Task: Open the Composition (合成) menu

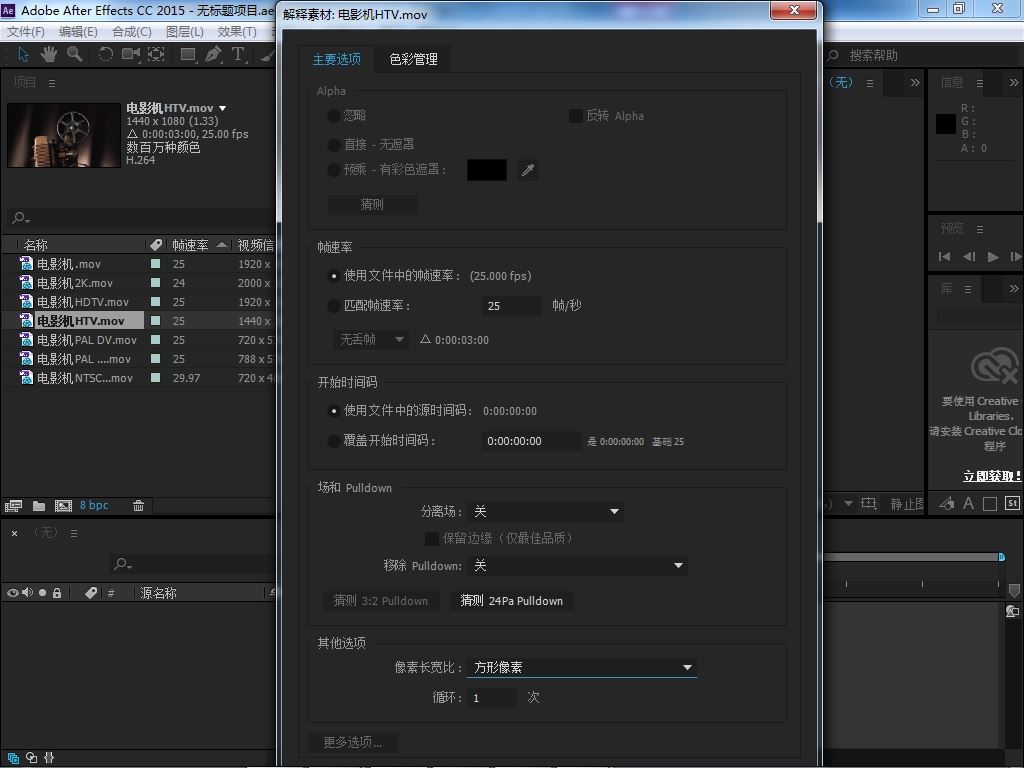Action: tap(131, 32)
